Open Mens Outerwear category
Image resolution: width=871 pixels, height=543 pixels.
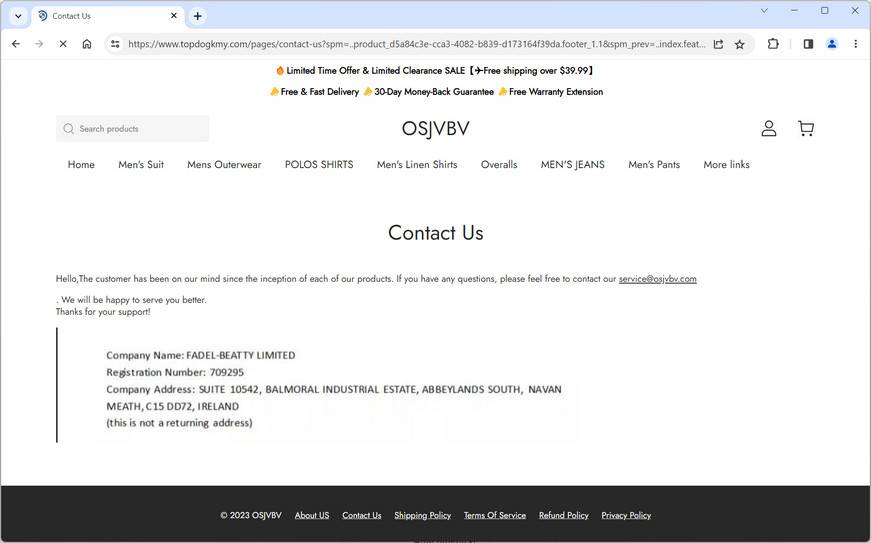click(224, 164)
